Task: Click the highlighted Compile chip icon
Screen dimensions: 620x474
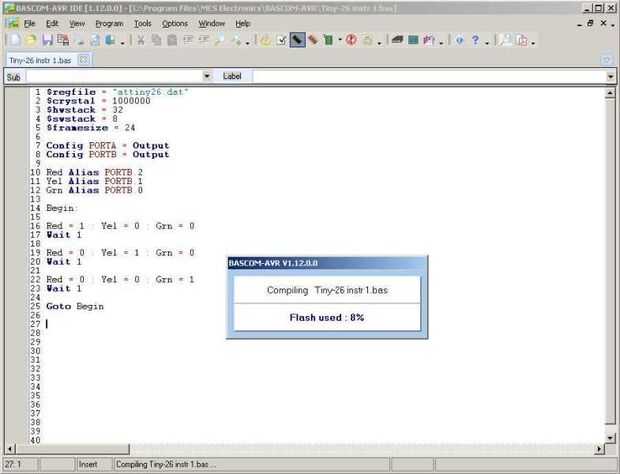Action: [x=297, y=40]
